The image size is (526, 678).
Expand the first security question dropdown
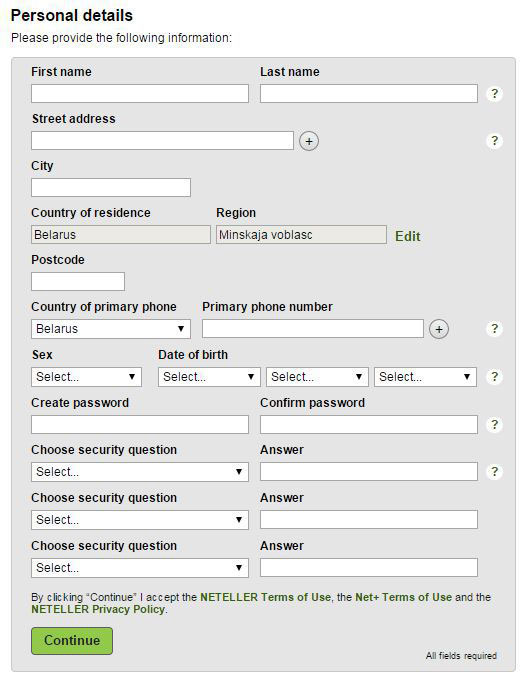(x=140, y=472)
